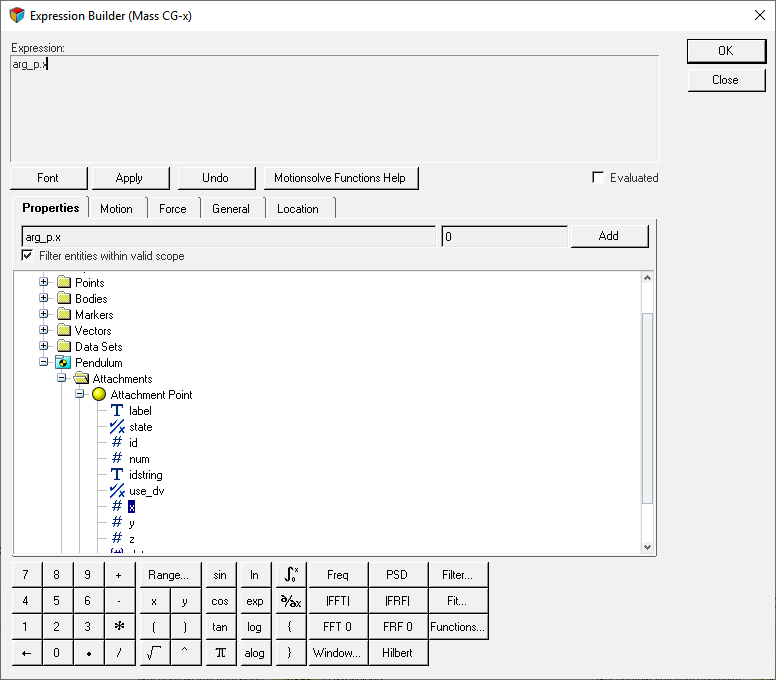Insert the square root symbol
The height and width of the screenshot is (680, 776).
(153, 653)
